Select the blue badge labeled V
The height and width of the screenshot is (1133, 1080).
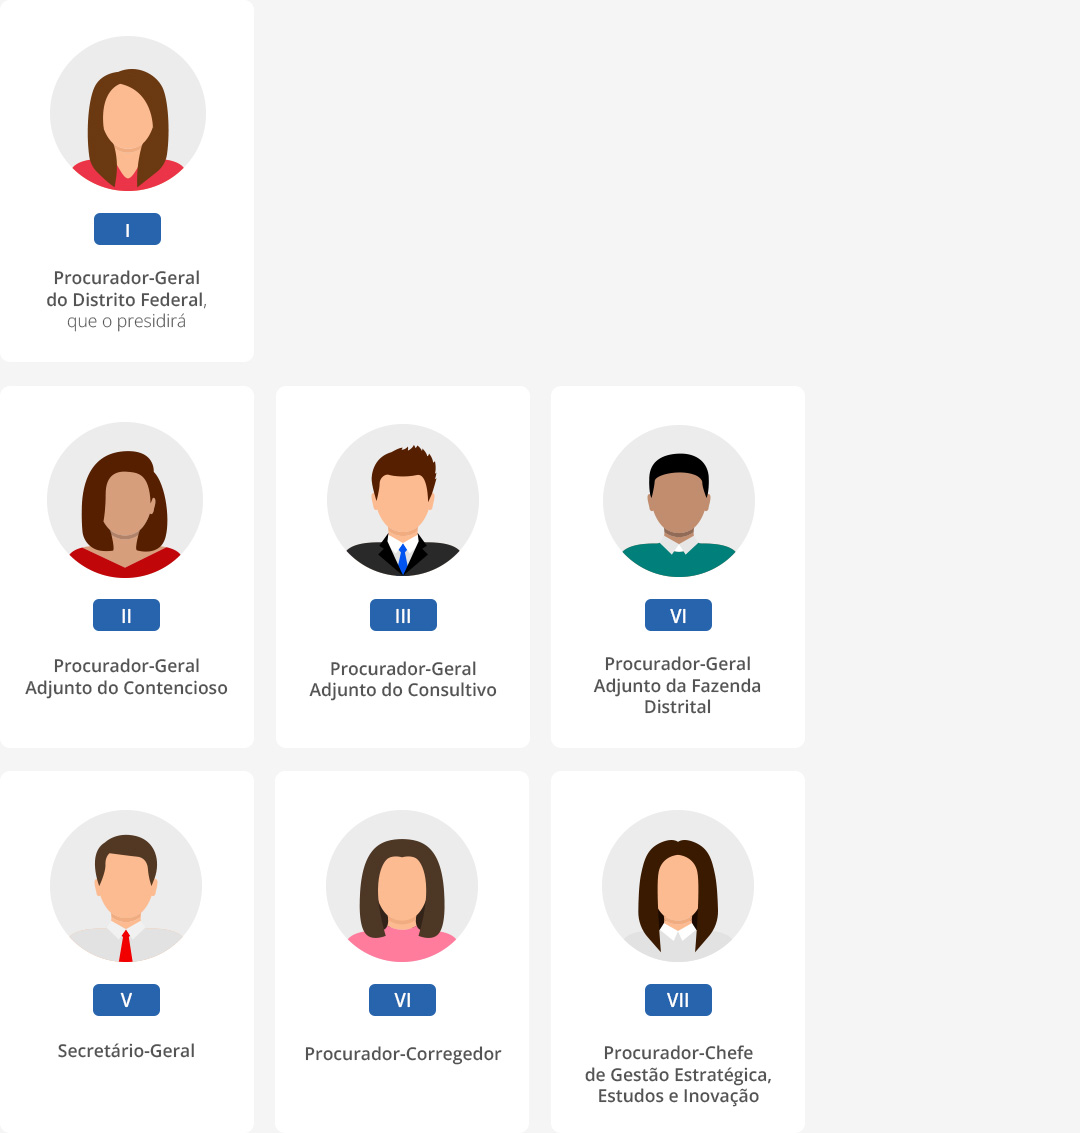coord(126,1000)
